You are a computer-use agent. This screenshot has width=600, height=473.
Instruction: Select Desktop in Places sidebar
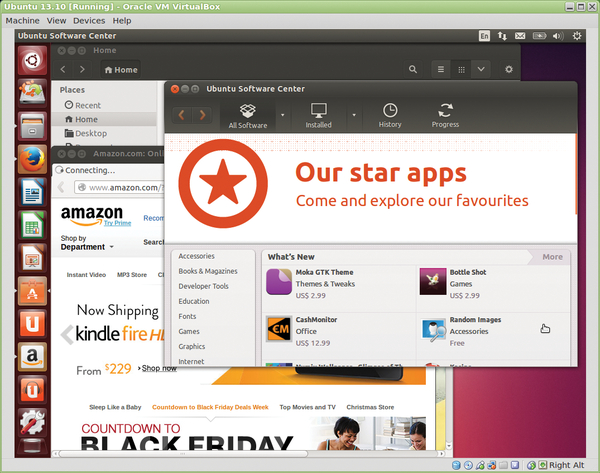coord(104,133)
